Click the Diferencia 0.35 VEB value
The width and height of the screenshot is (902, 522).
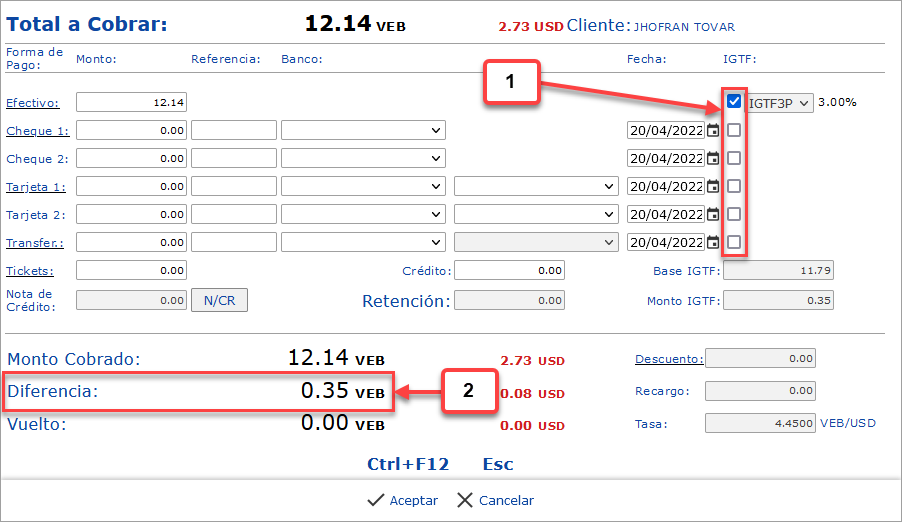[x=343, y=391]
